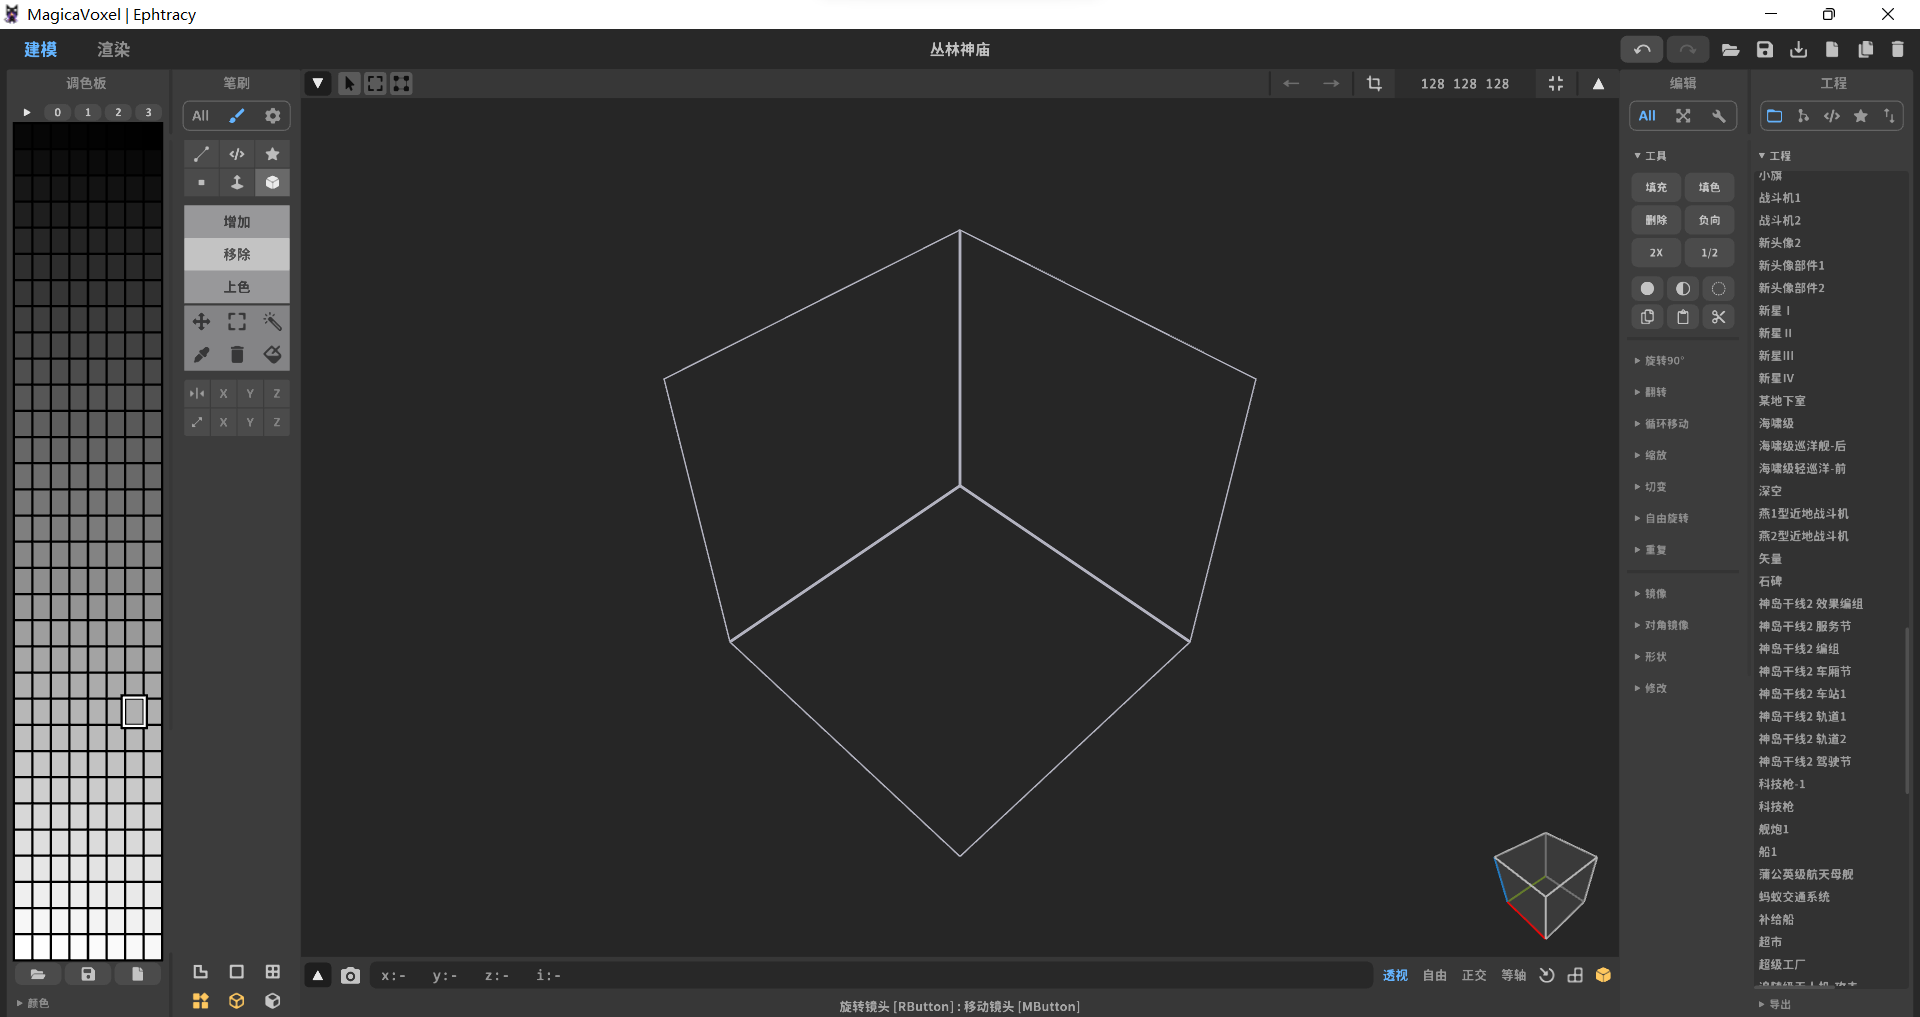Open the favorites star tab in project panel
Viewport: 1920px width, 1017px height.
coord(1860,116)
